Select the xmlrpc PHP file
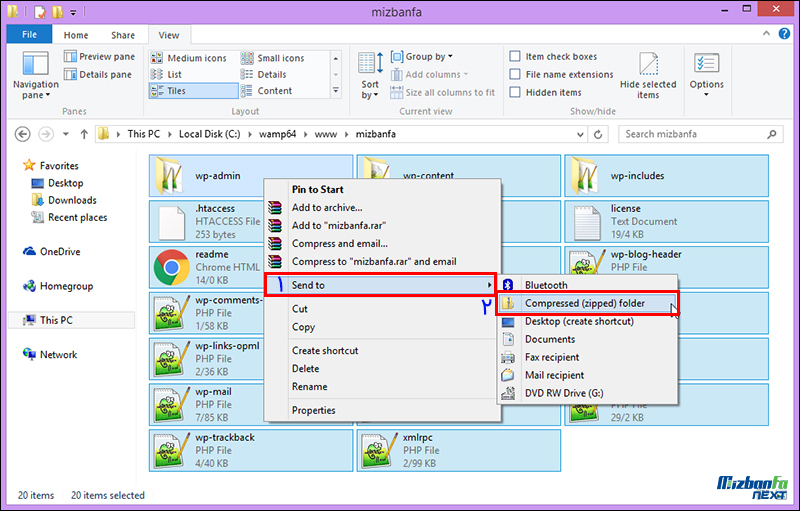The image size is (800, 511). (458, 450)
